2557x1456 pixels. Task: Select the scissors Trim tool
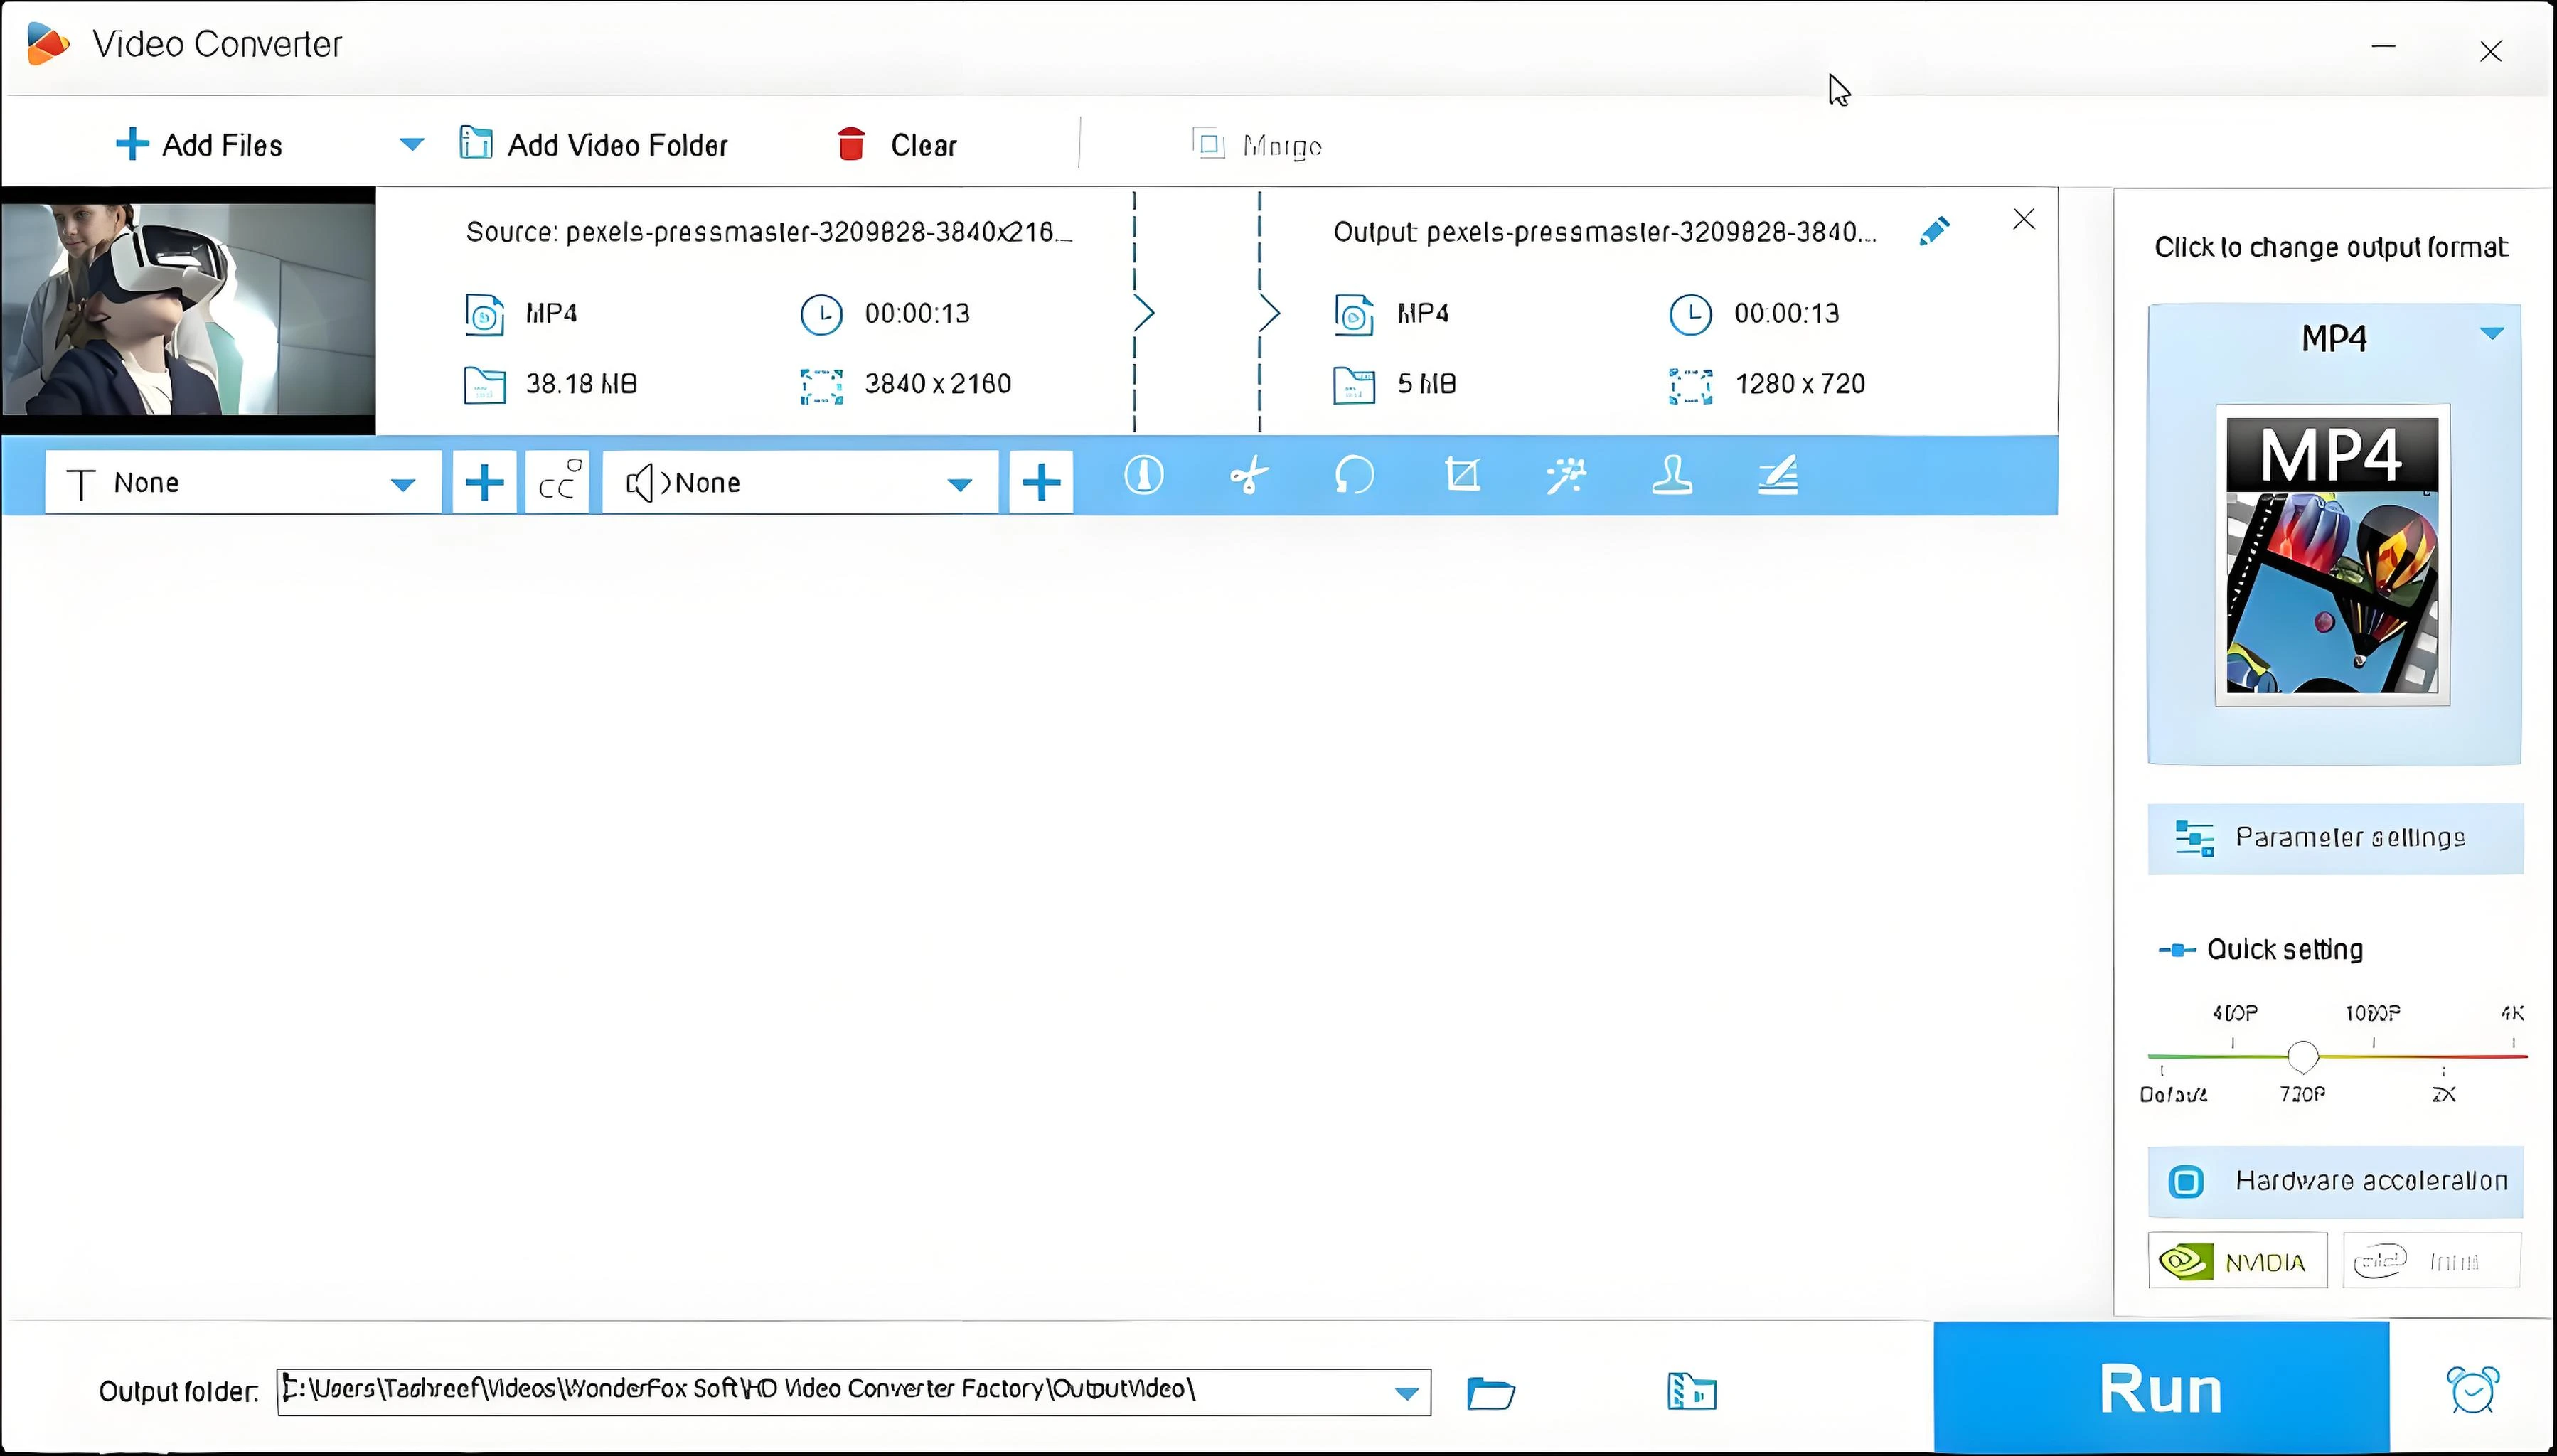point(1249,475)
